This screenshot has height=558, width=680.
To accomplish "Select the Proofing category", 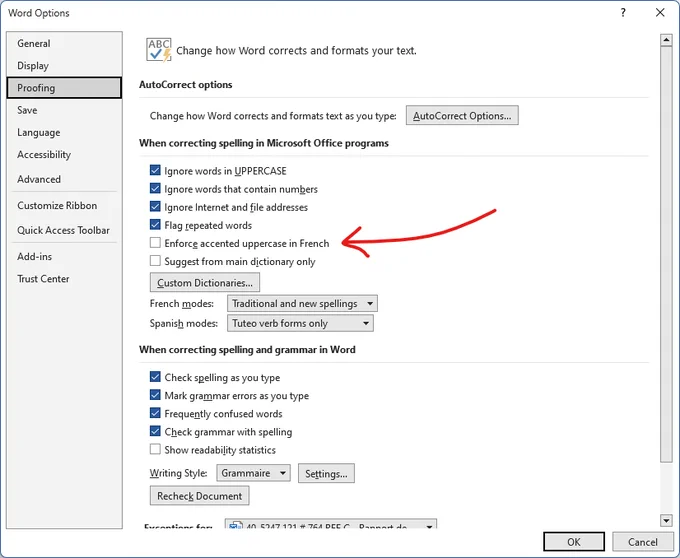I will point(64,88).
